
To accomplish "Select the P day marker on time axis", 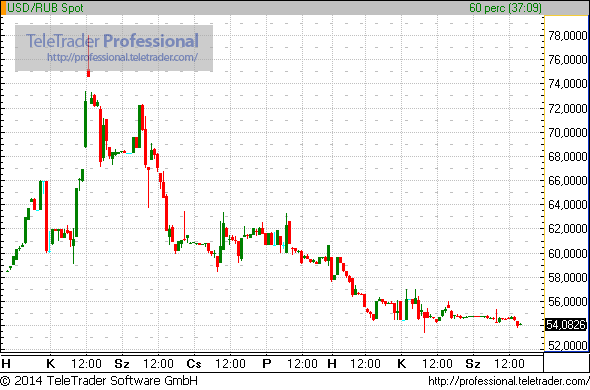I will 267,364.
